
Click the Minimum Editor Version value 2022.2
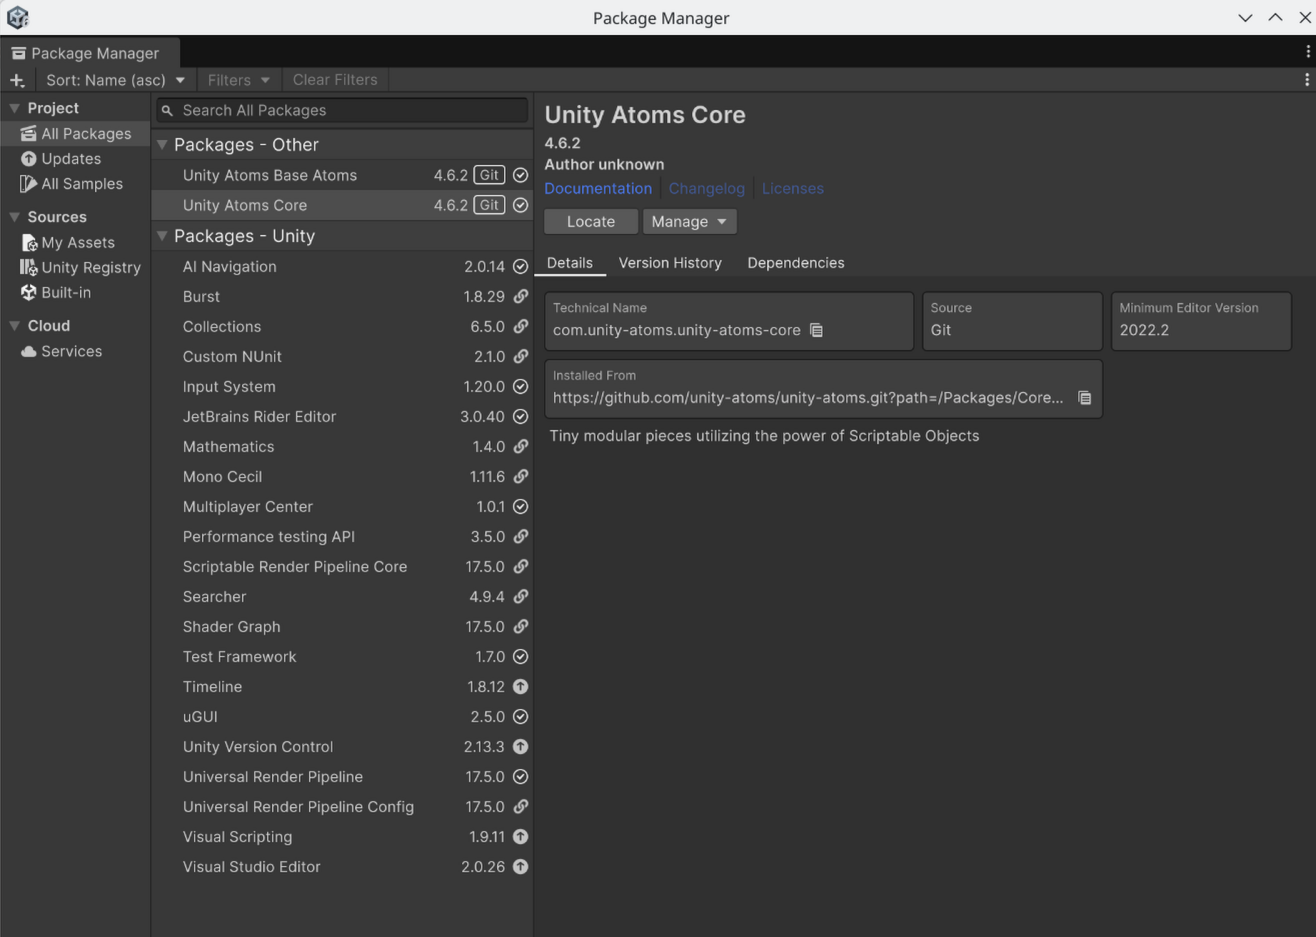tap(1144, 330)
